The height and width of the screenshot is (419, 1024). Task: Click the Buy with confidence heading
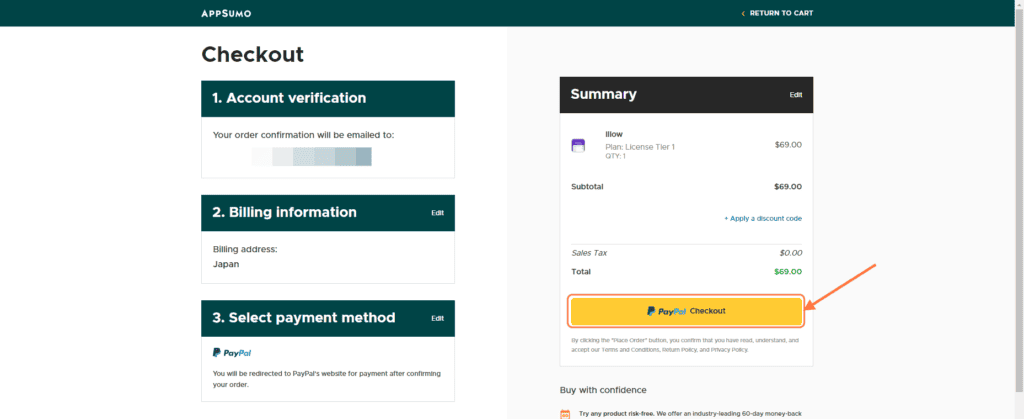pyautogui.click(x=603, y=390)
